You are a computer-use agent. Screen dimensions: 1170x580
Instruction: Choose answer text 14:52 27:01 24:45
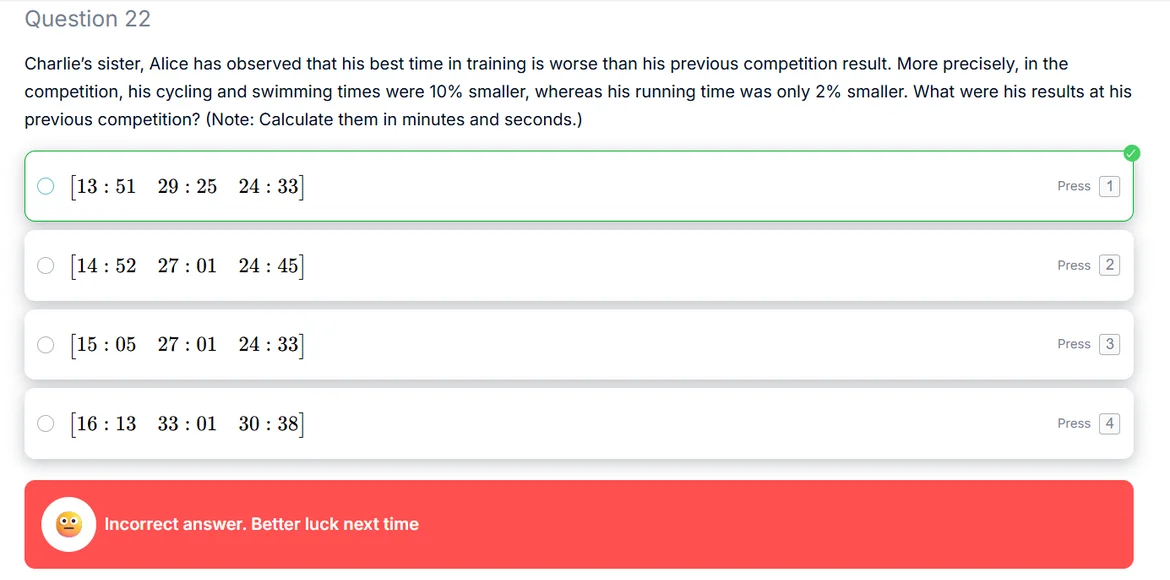click(x=187, y=265)
